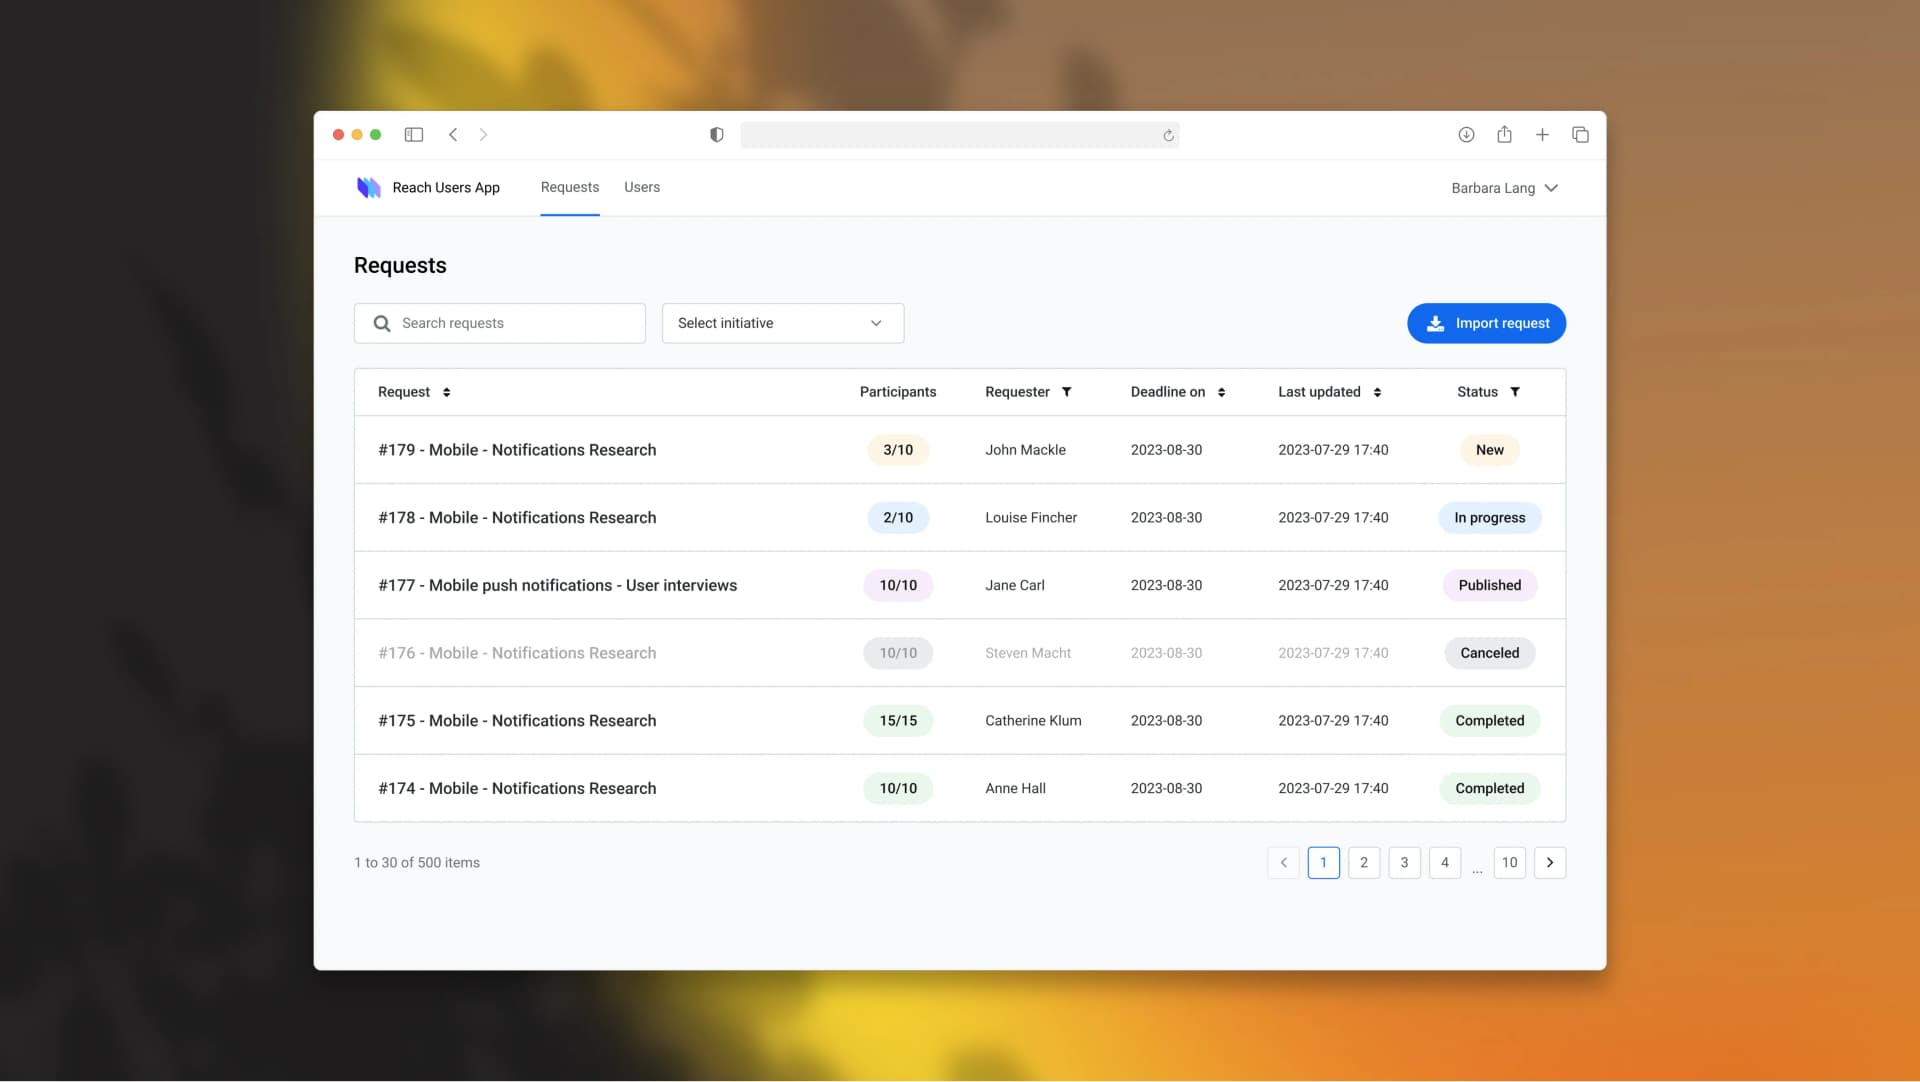Open request #179 - Mobile - Notifications Research
This screenshot has height=1082, width=1920.
(x=517, y=451)
